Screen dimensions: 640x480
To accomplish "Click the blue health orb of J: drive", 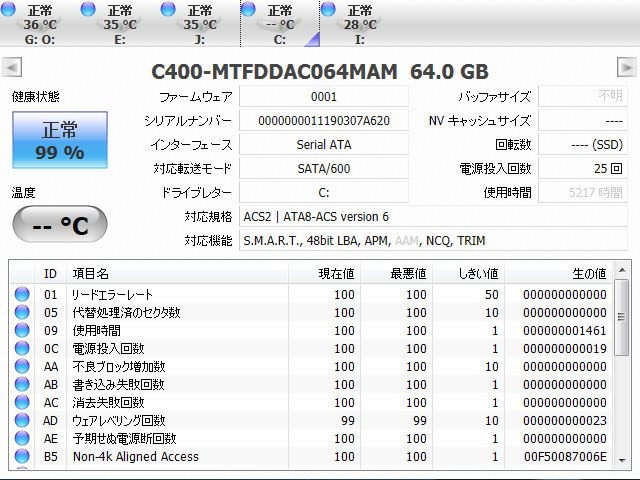I will (168, 9).
